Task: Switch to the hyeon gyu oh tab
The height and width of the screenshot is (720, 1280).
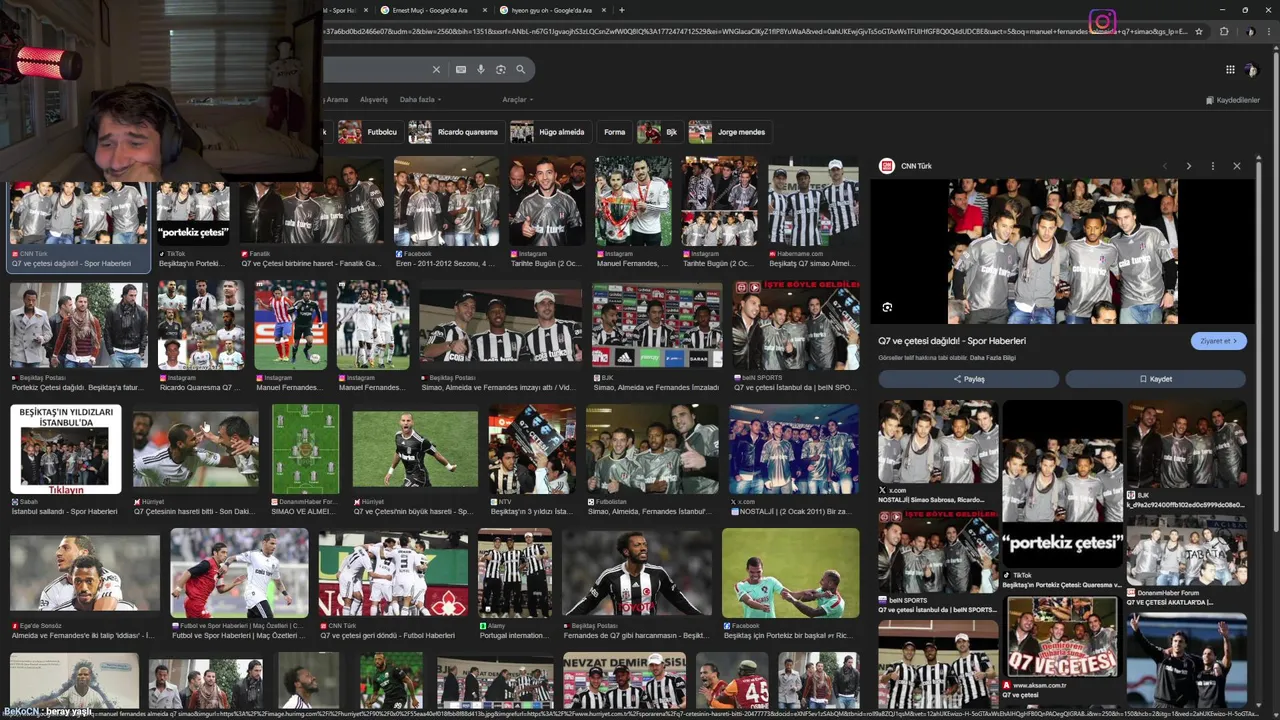Action: 551,10
